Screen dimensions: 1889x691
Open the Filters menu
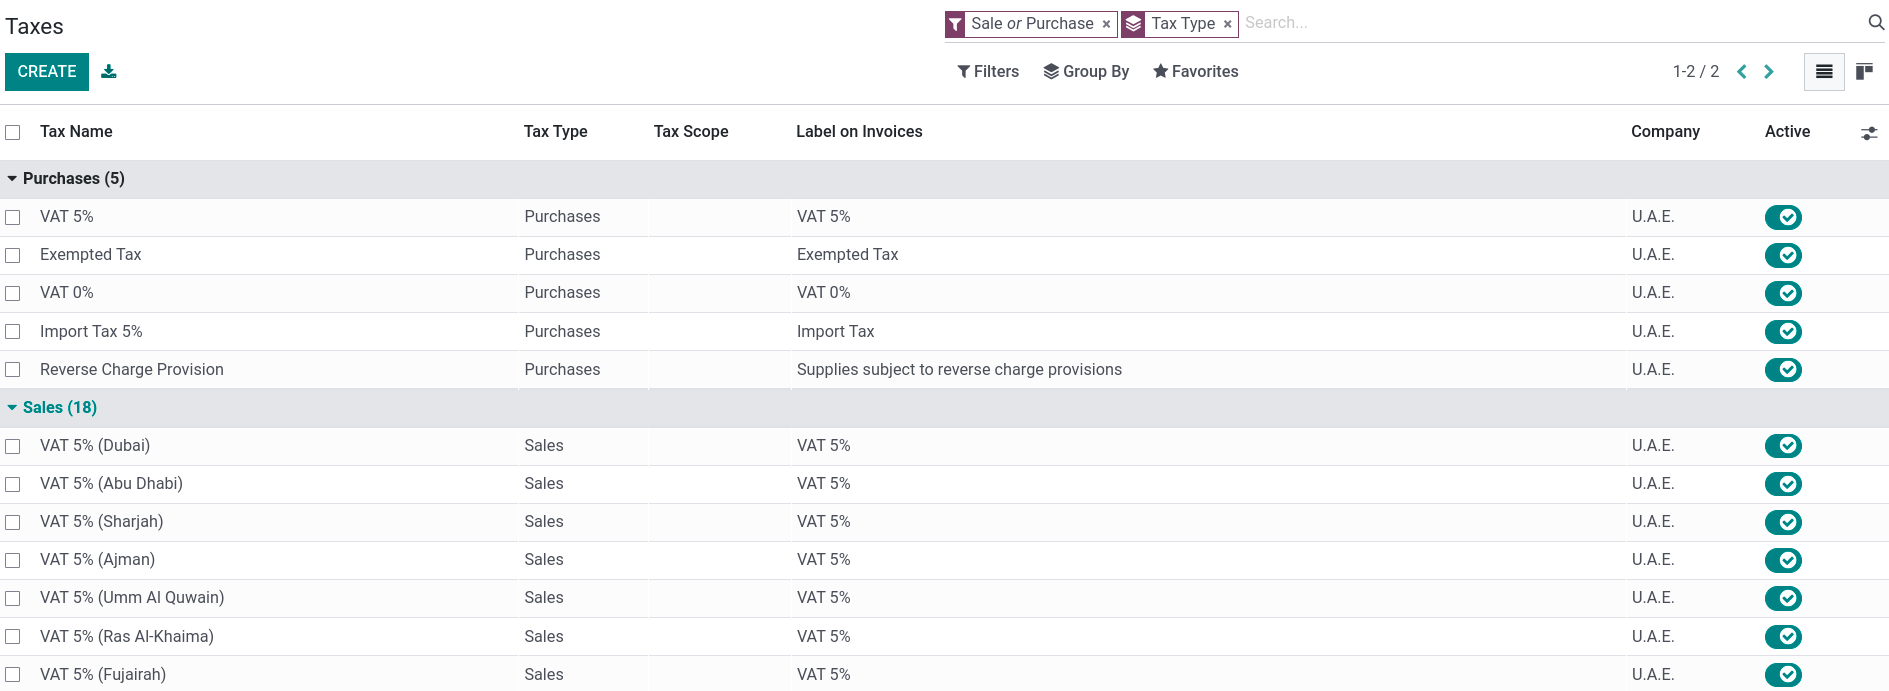coord(988,72)
